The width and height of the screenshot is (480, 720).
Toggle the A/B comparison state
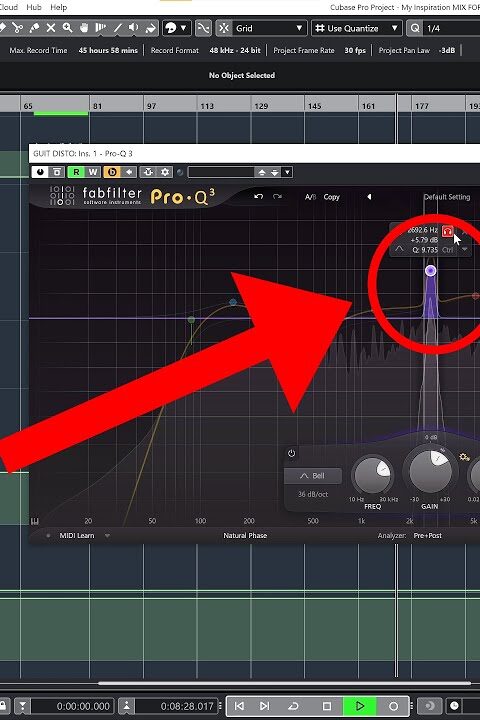pyautogui.click(x=311, y=197)
